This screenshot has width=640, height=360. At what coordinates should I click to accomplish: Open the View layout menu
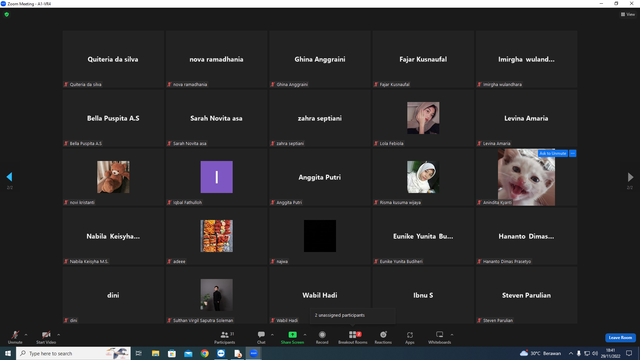(x=628, y=14)
